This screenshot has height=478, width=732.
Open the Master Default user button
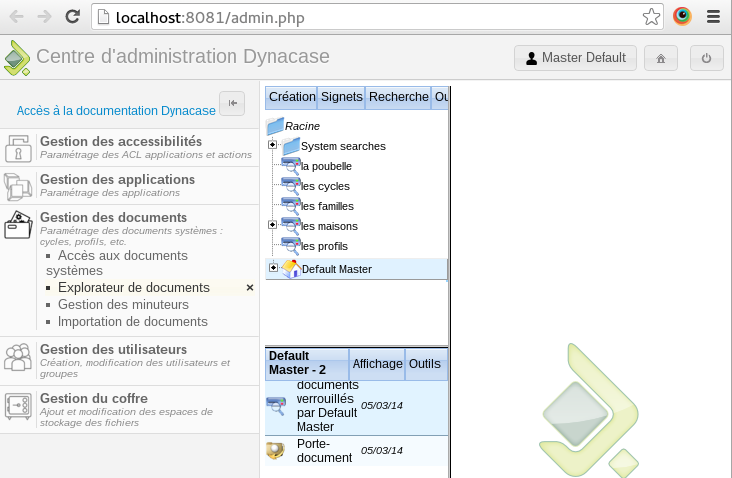[x=575, y=58]
